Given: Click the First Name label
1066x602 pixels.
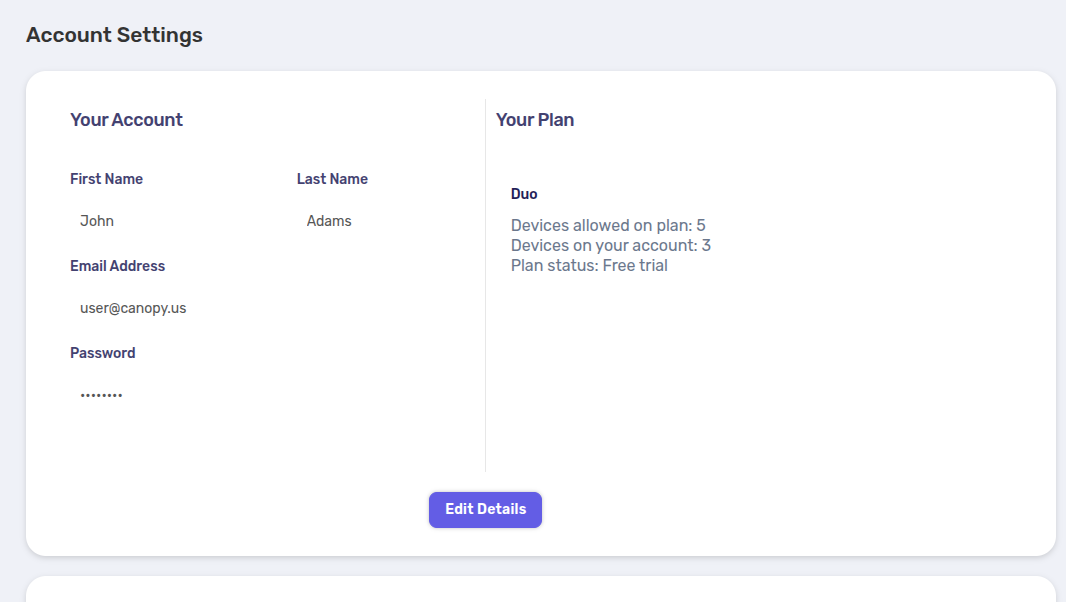Looking at the screenshot, I should tap(107, 179).
